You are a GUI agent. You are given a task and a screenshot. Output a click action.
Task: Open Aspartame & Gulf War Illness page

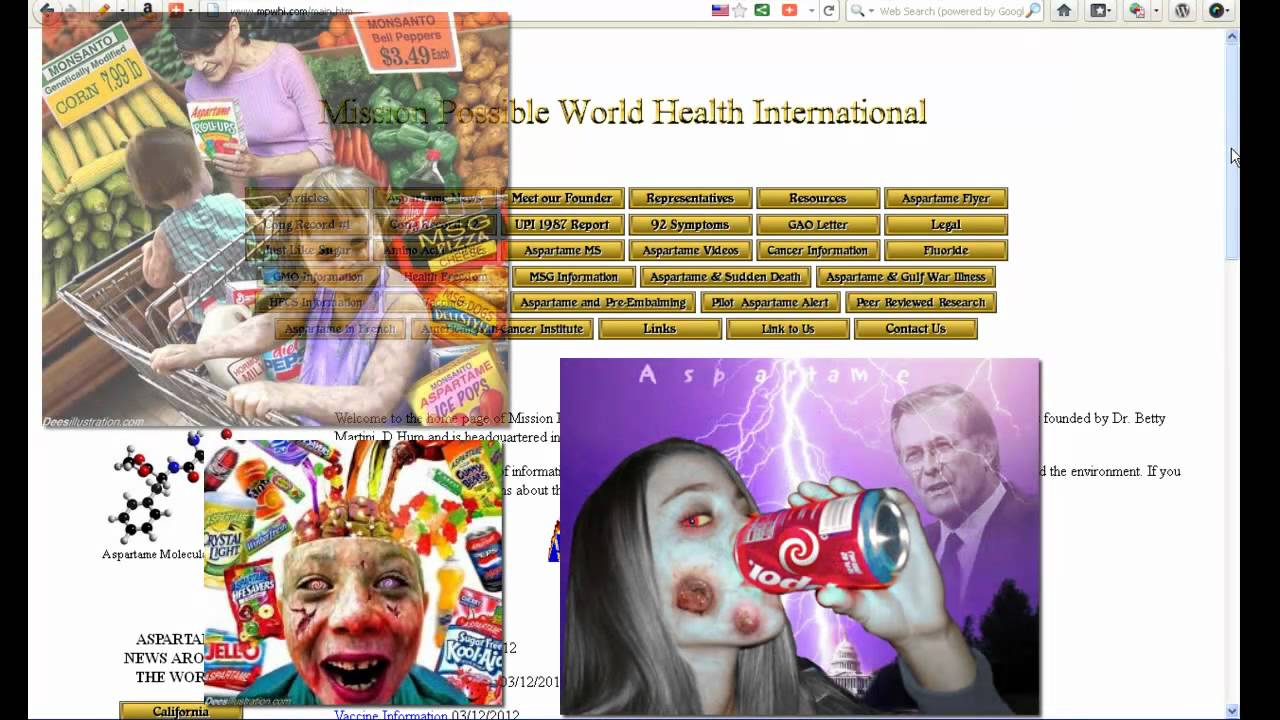pyautogui.click(x=906, y=276)
